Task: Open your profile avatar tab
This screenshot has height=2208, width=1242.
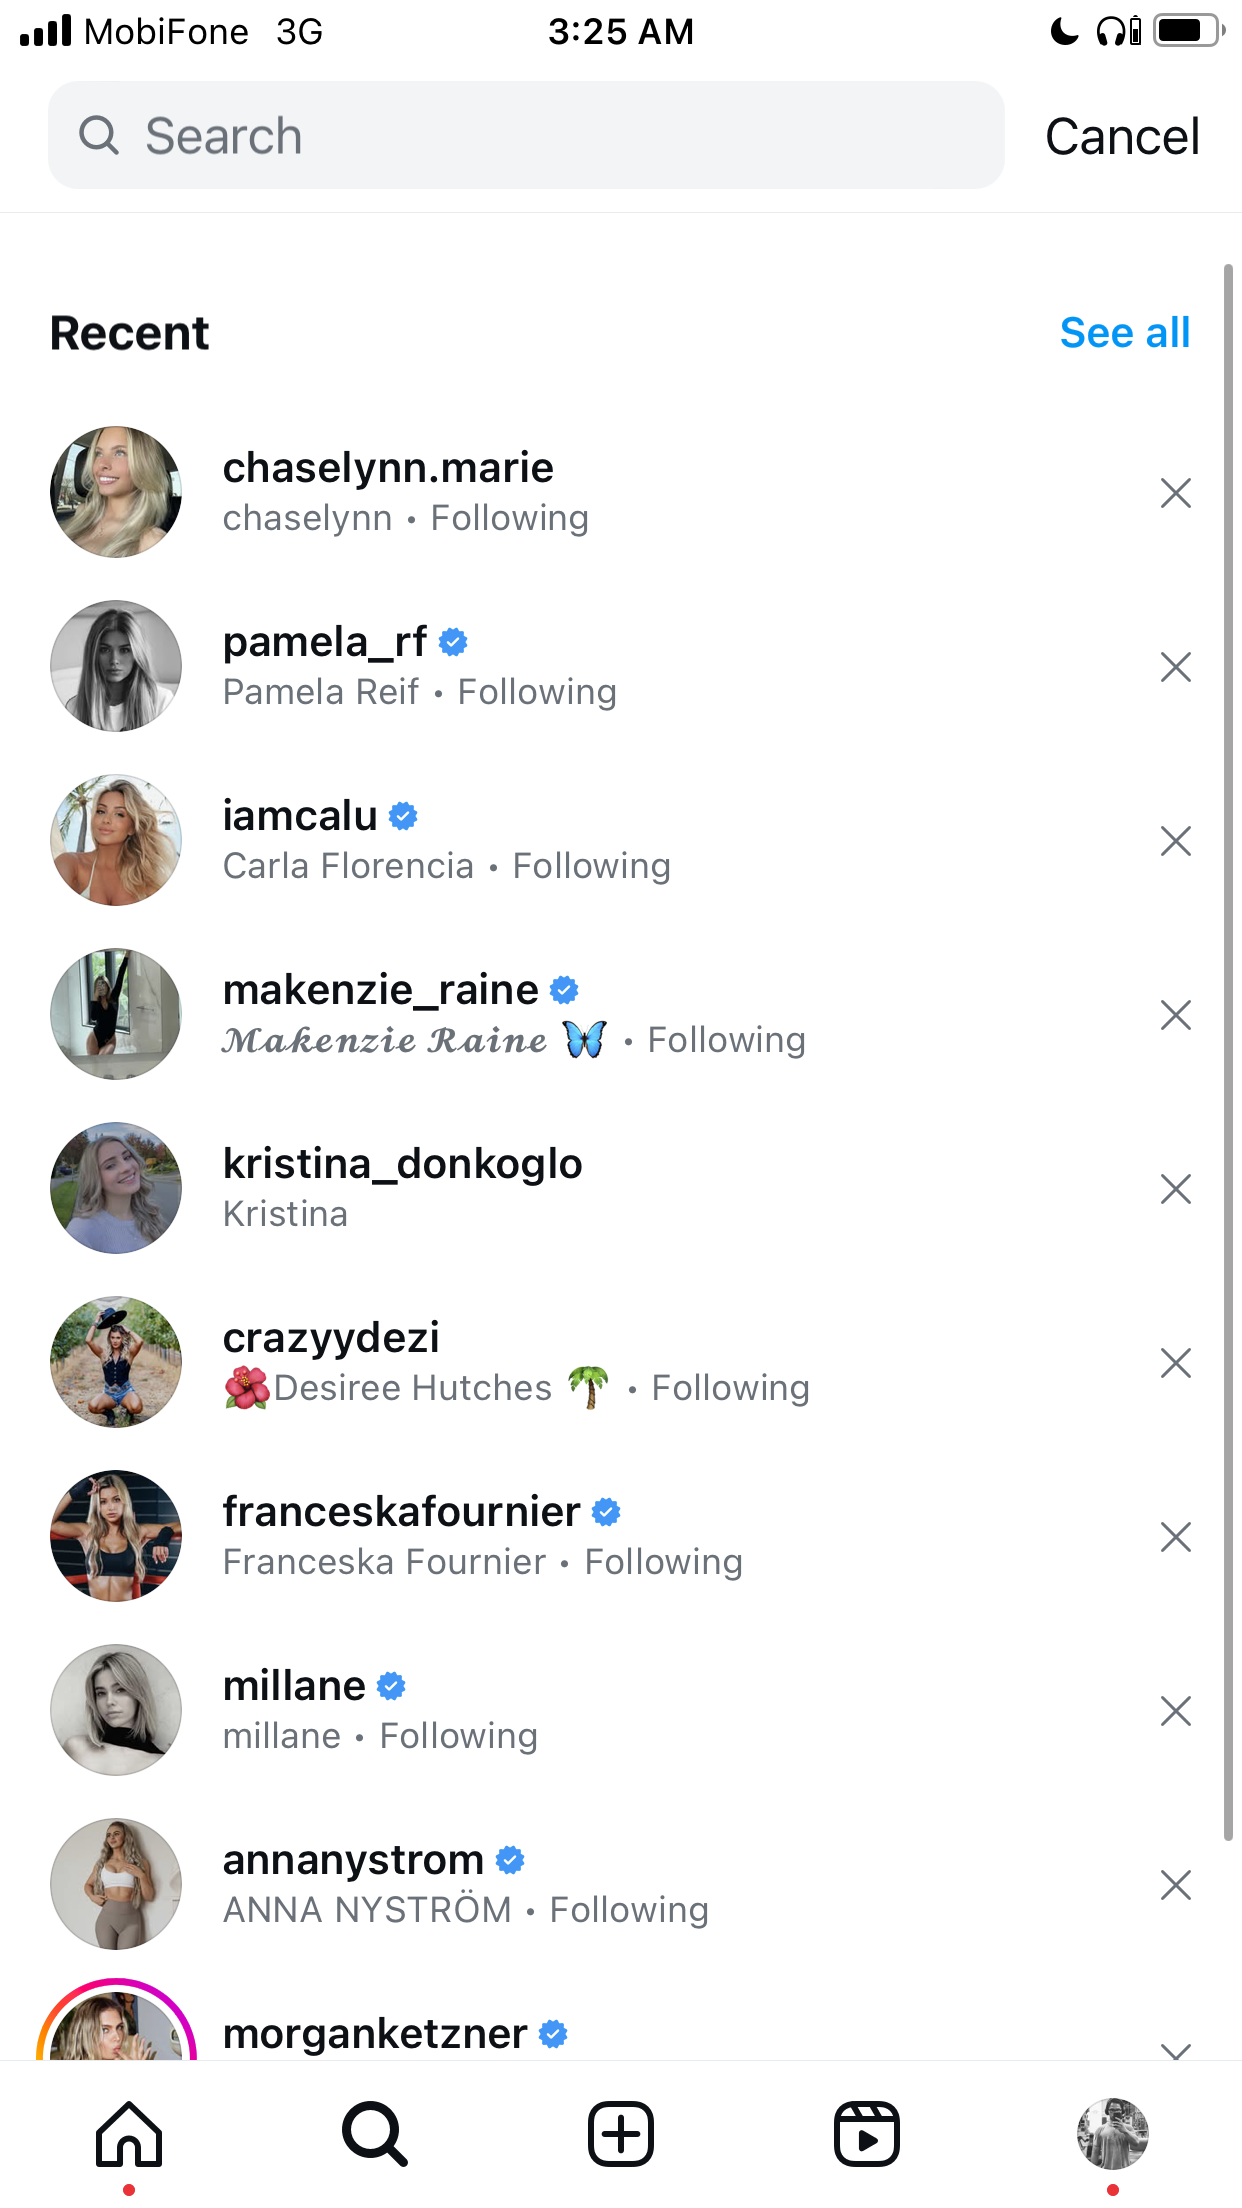Action: [x=1112, y=2134]
